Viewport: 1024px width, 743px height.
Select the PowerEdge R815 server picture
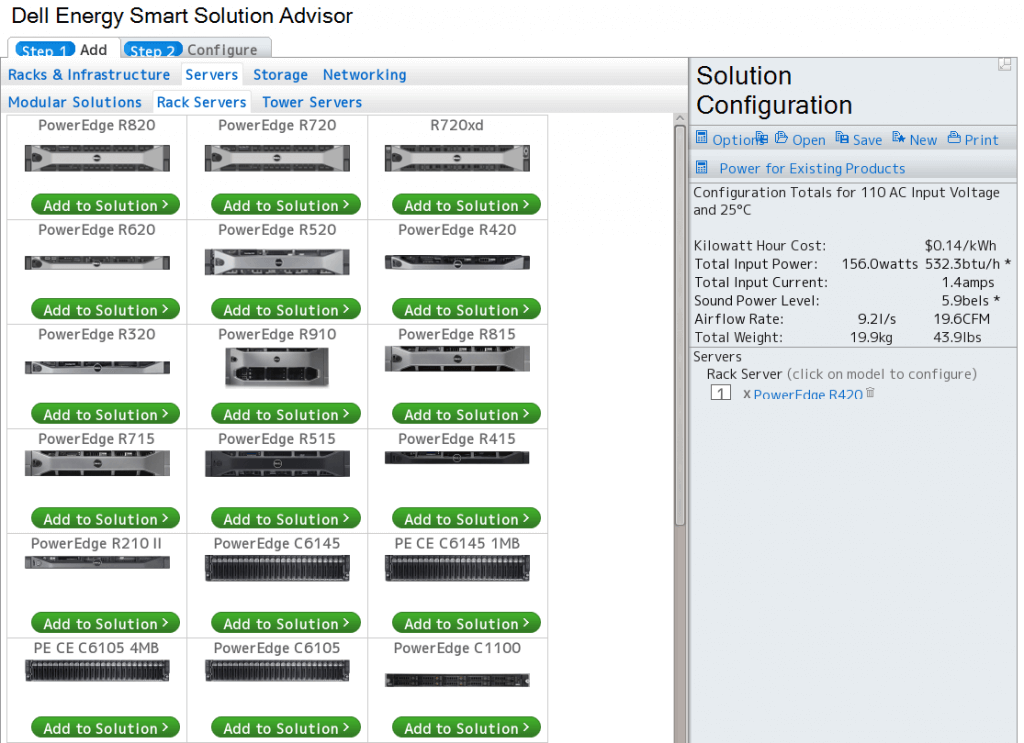(x=457, y=359)
